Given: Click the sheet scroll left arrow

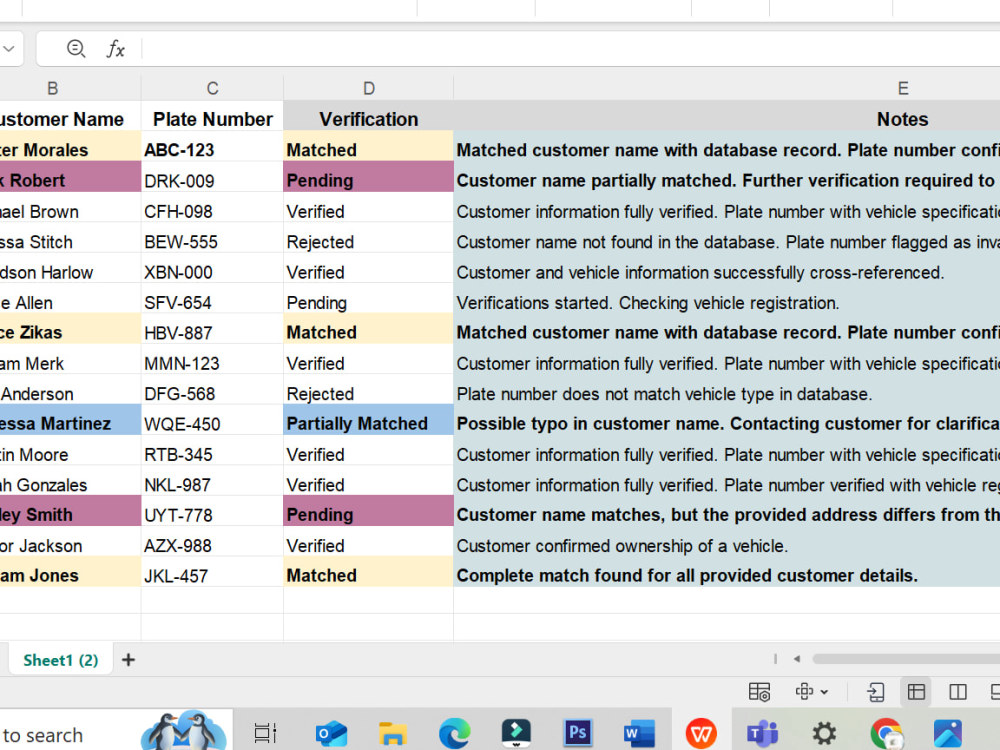Looking at the screenshot, I should 797,659.
